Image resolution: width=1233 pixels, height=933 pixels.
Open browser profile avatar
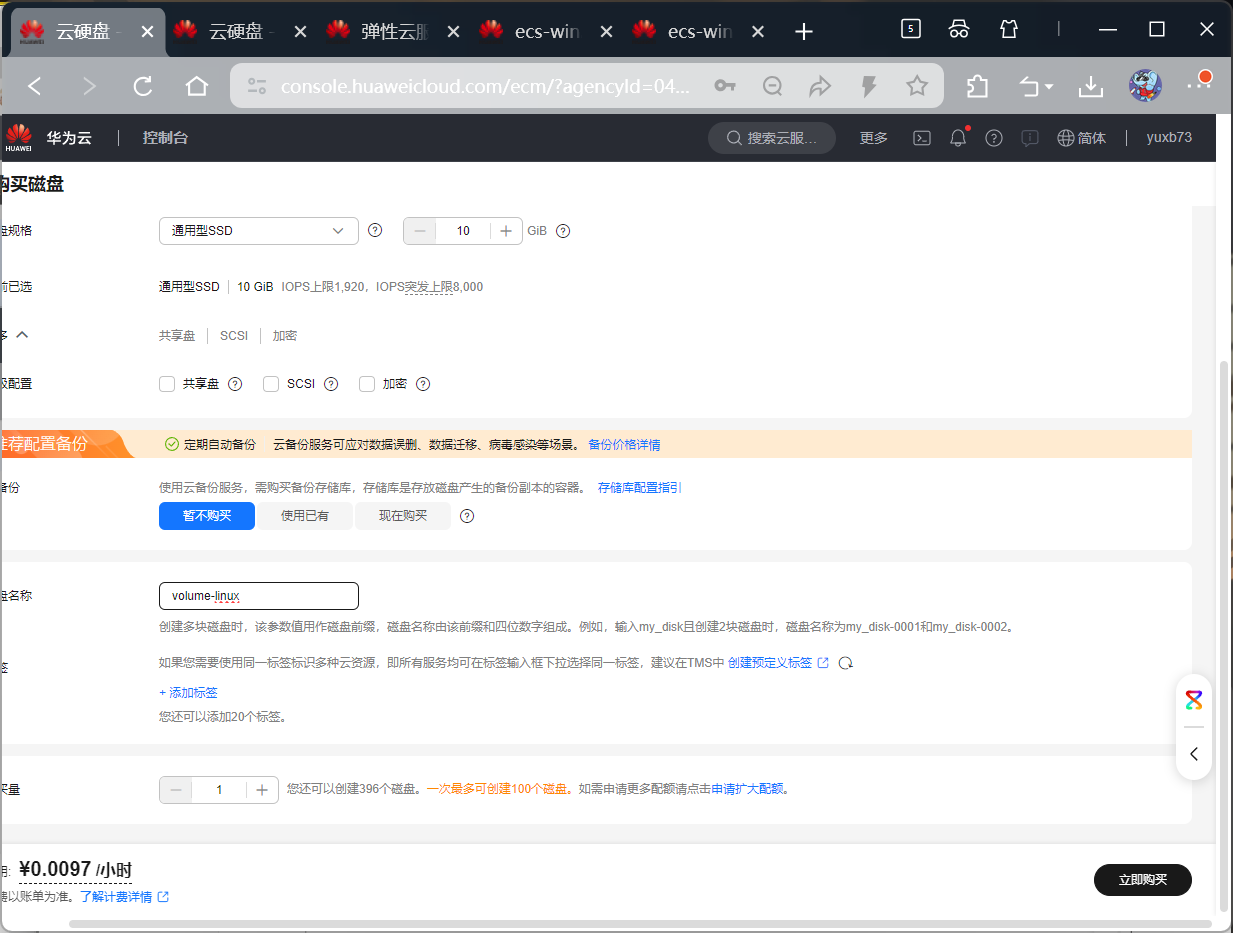[x=1145, y=86]
